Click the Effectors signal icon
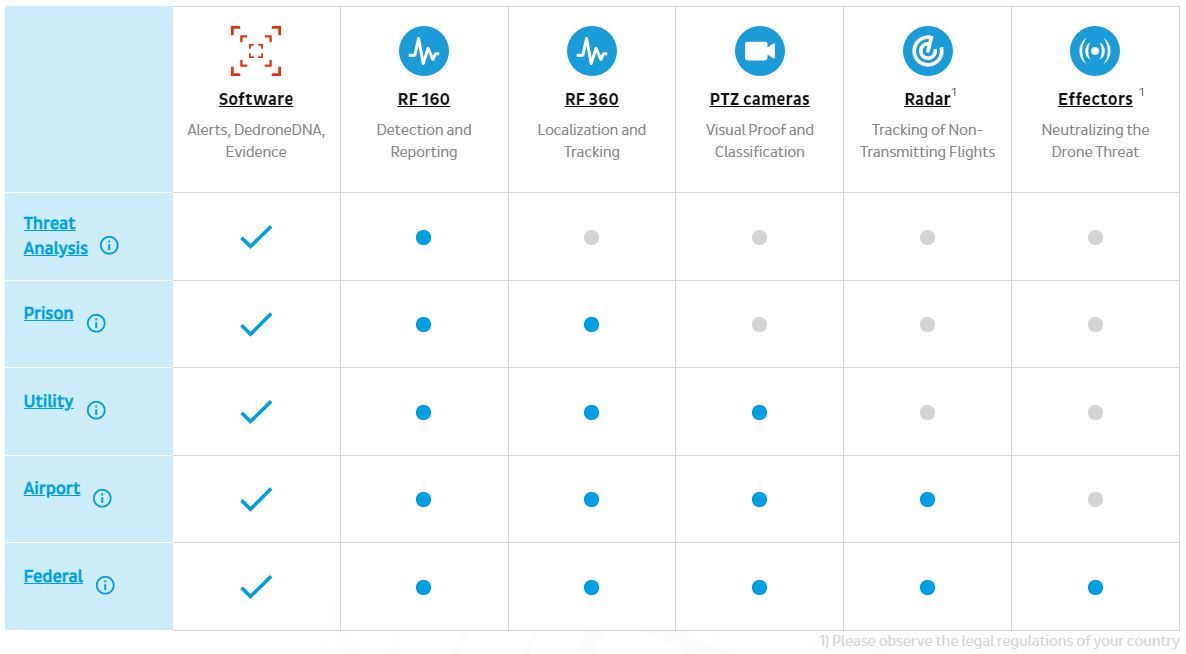Image resolution: width=1186 pixels, height=654 pixels. (1095, 51)
